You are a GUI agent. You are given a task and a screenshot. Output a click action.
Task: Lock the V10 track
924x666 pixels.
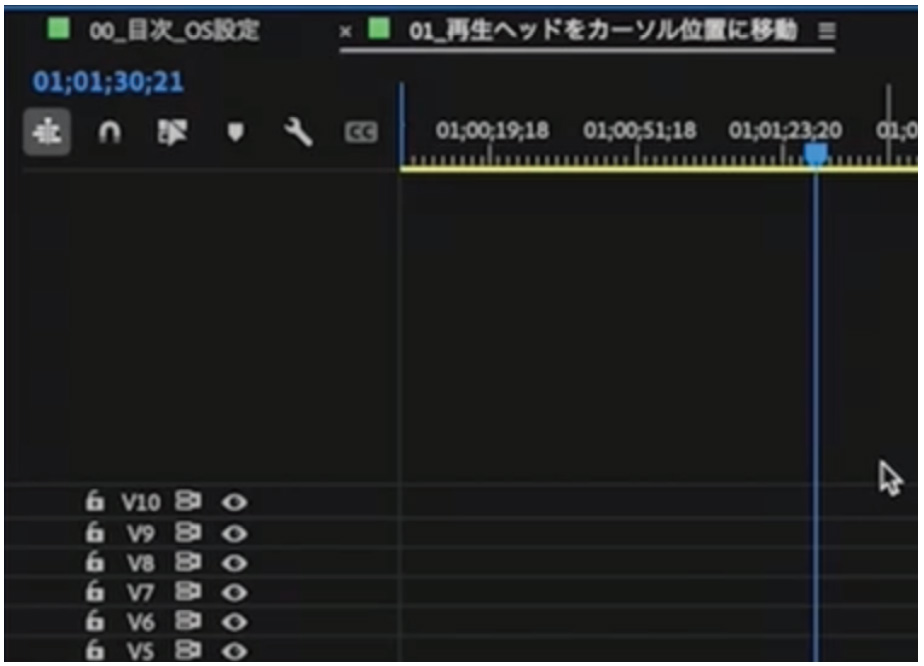(x=93, y=501)
